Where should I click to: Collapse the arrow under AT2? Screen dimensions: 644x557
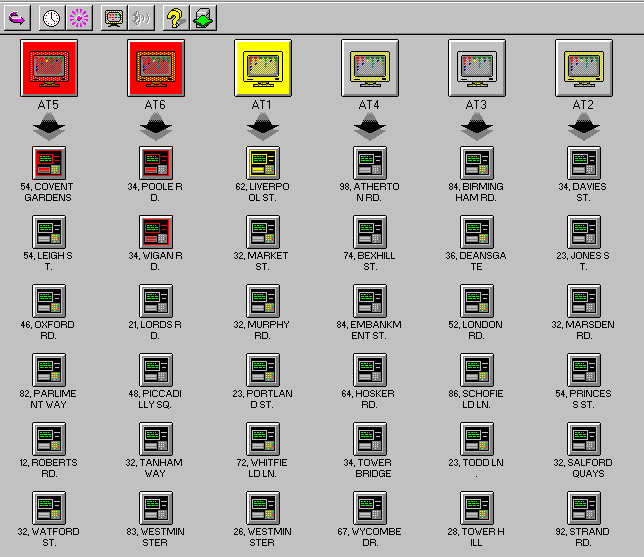(x=584, y=127)
